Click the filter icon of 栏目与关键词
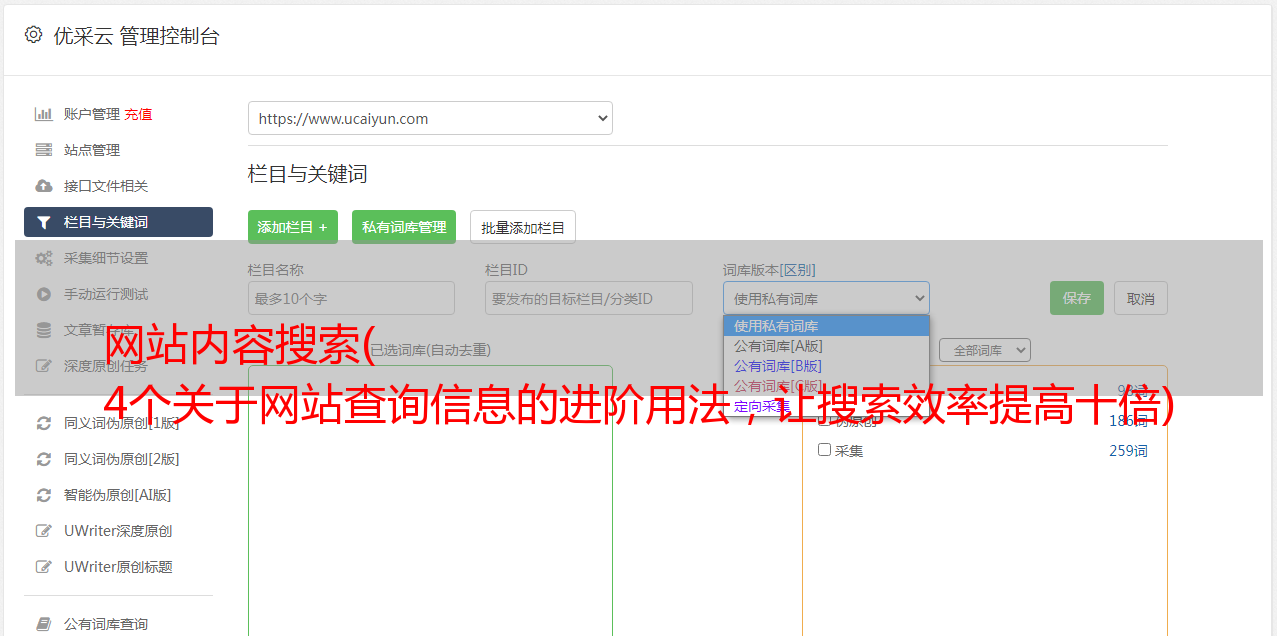 (43, 222)
